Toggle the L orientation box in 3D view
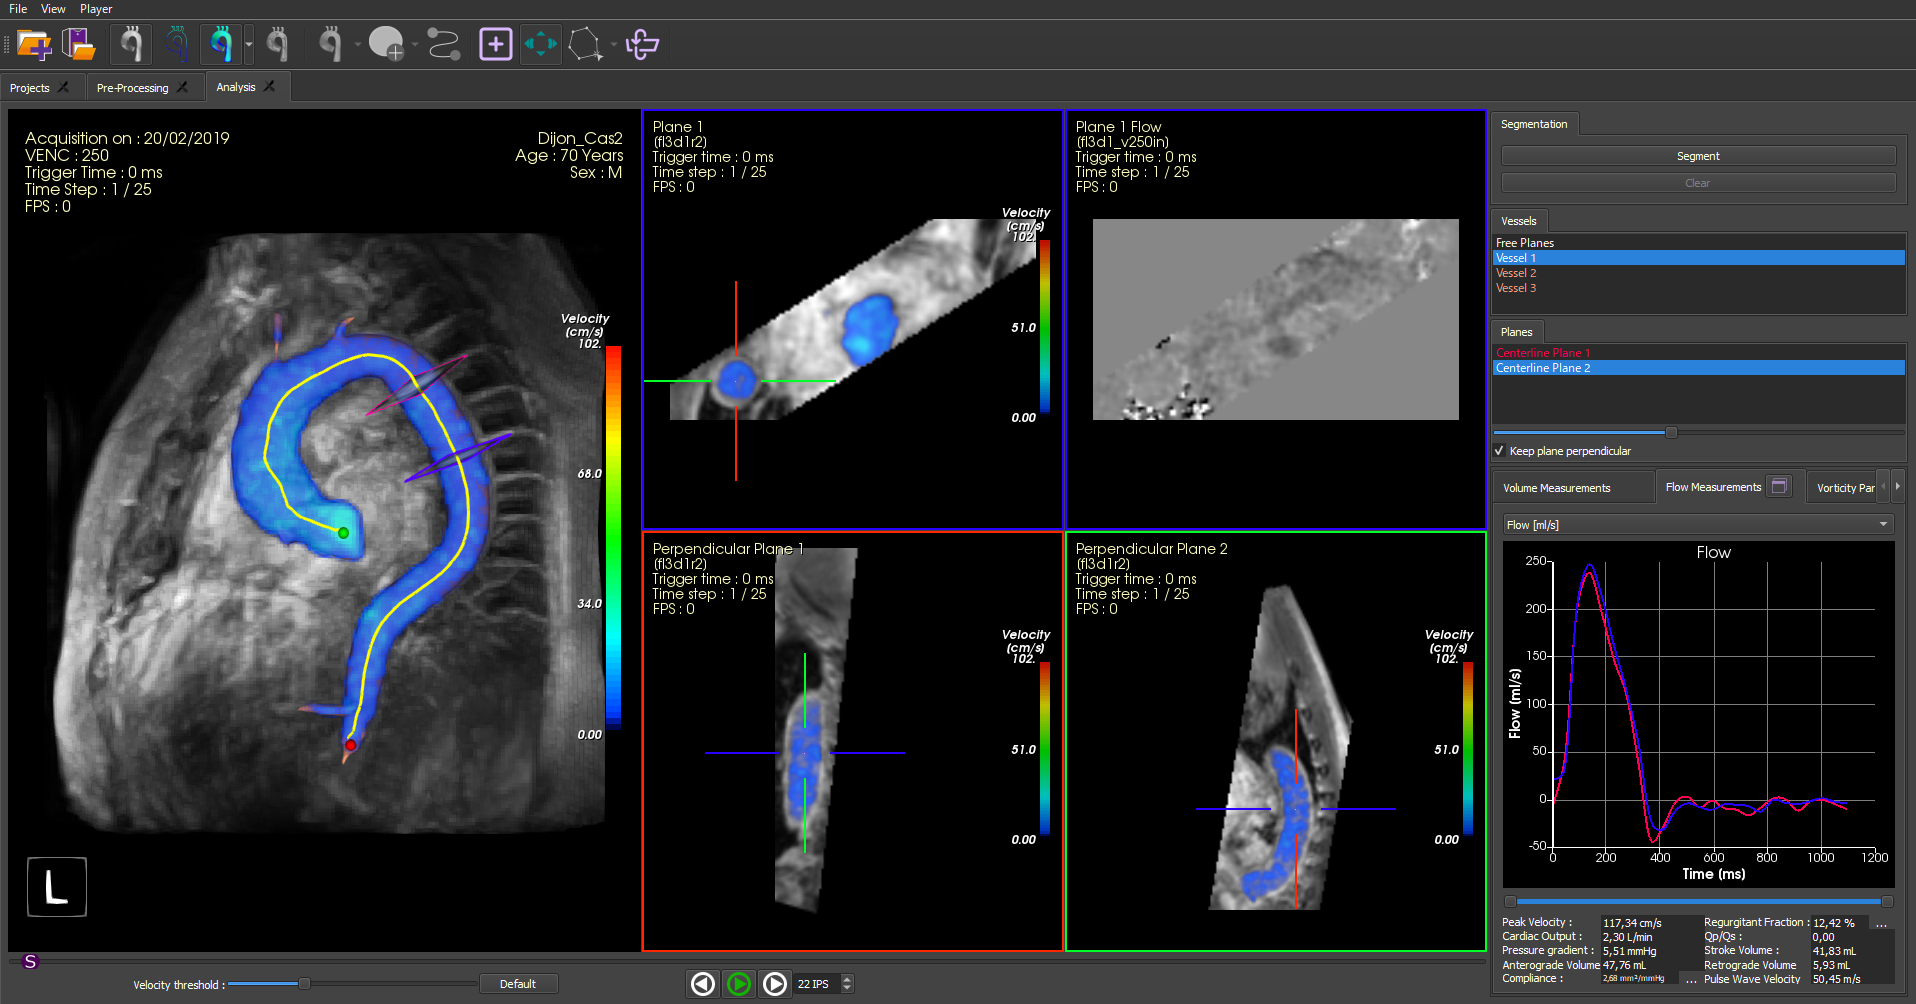 [57, 887]
